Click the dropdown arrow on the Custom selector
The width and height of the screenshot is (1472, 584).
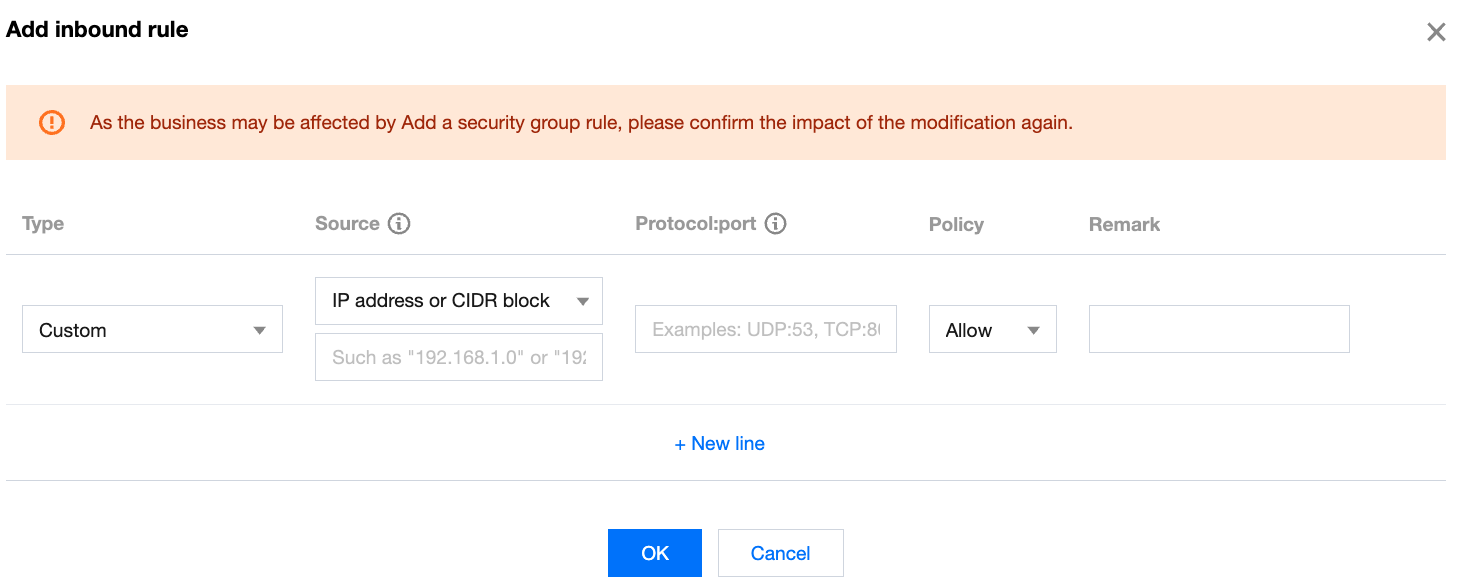[x=261, y=329]
